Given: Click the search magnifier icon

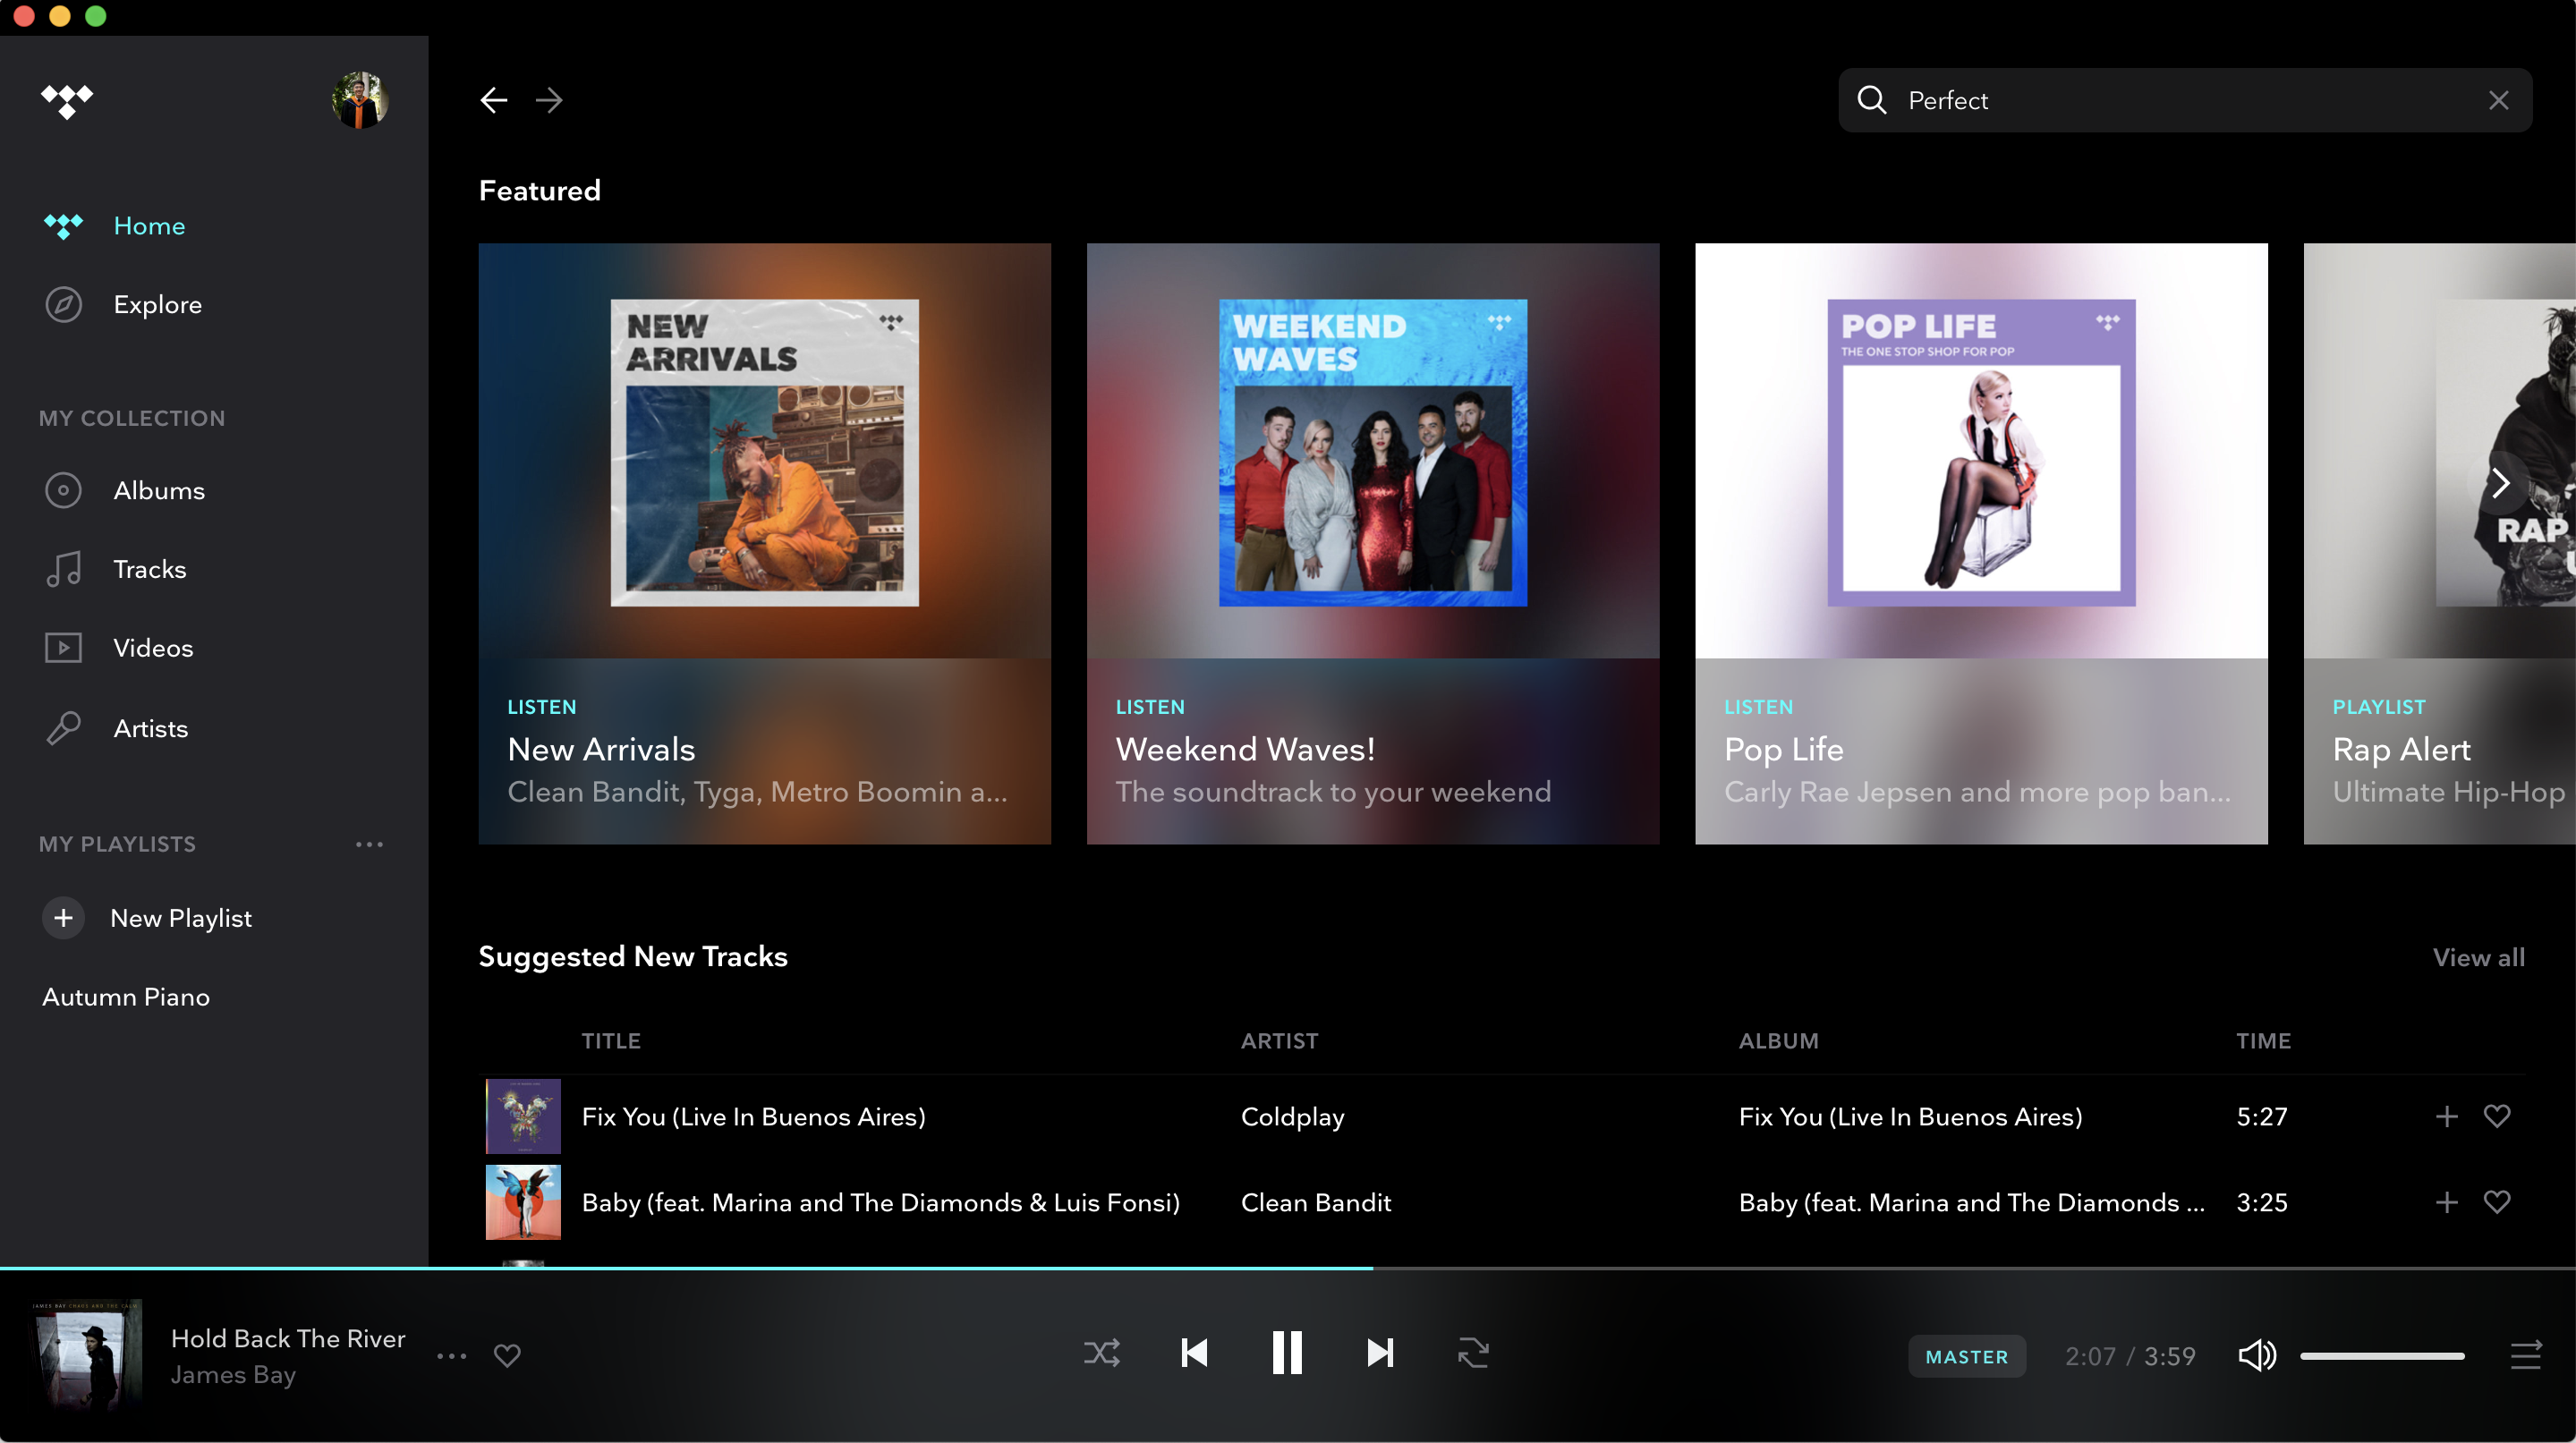Looking at the screenshot, I should coord(1871,100).
